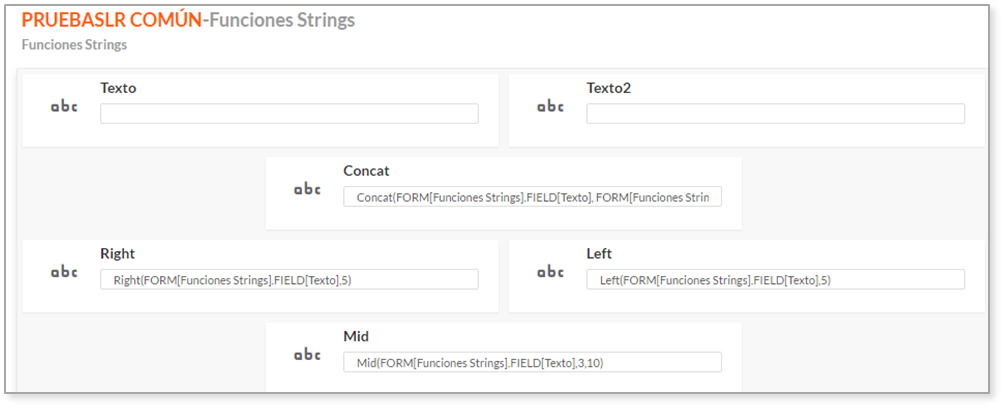Click the abc icon beside Texto2
The image size is (1003, 407).
550,107
